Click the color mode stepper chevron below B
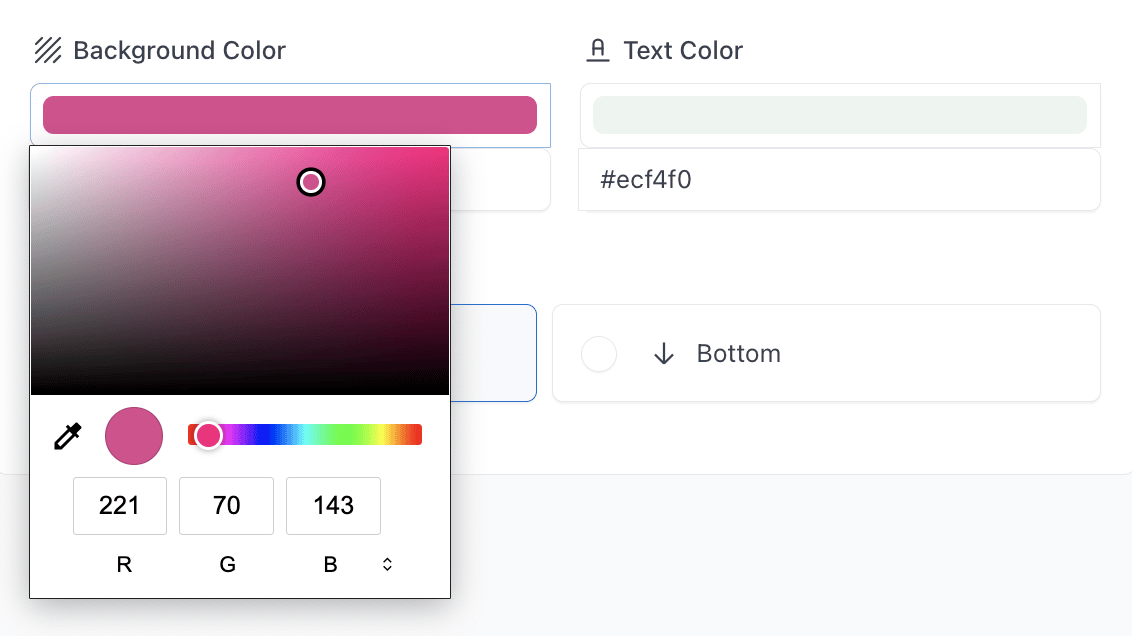The height and width of the screenshot is (636, 1132). tap(387, 563)
